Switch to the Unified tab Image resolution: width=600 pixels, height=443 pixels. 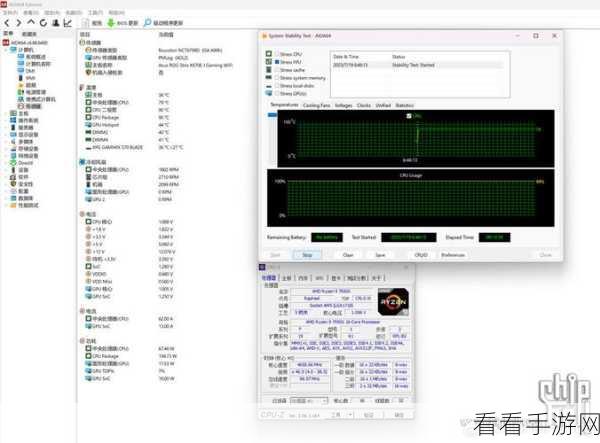pos(383,105)
